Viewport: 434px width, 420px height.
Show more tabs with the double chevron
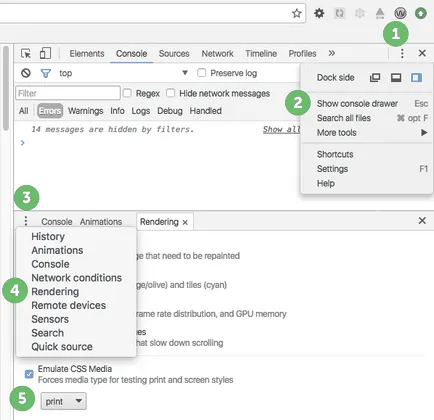pyautogui.click(x=331, y=53)
